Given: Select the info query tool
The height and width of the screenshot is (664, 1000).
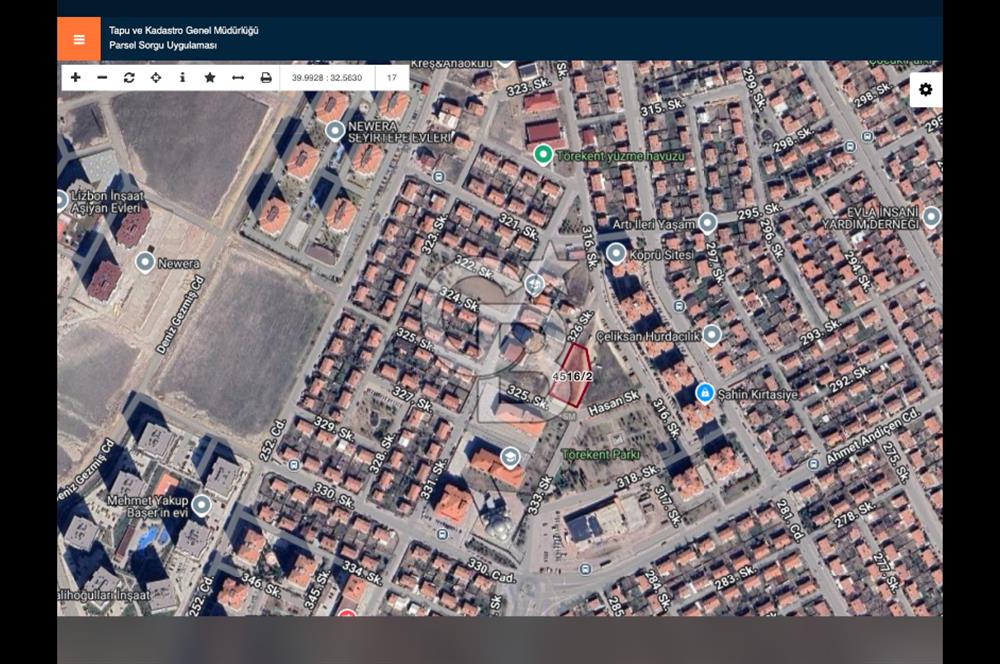Looking at the screenshot, I should (x=182, y=77).
